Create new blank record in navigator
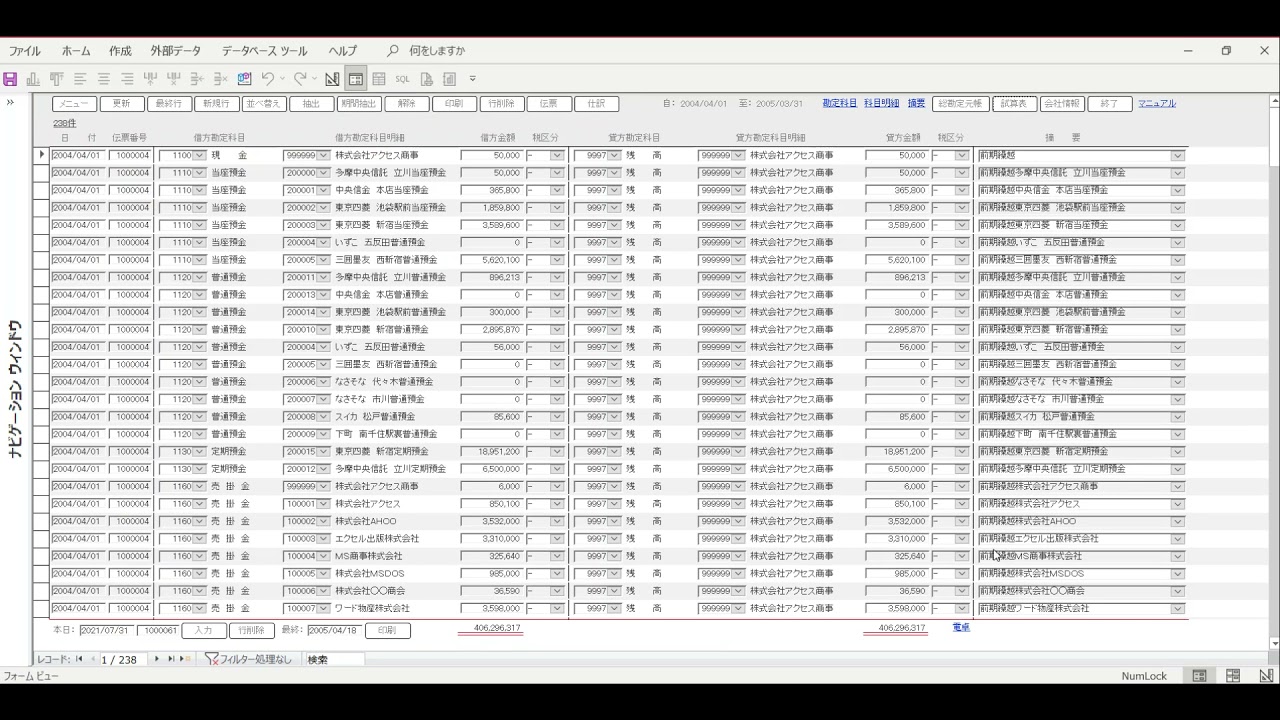 [184, 659]
